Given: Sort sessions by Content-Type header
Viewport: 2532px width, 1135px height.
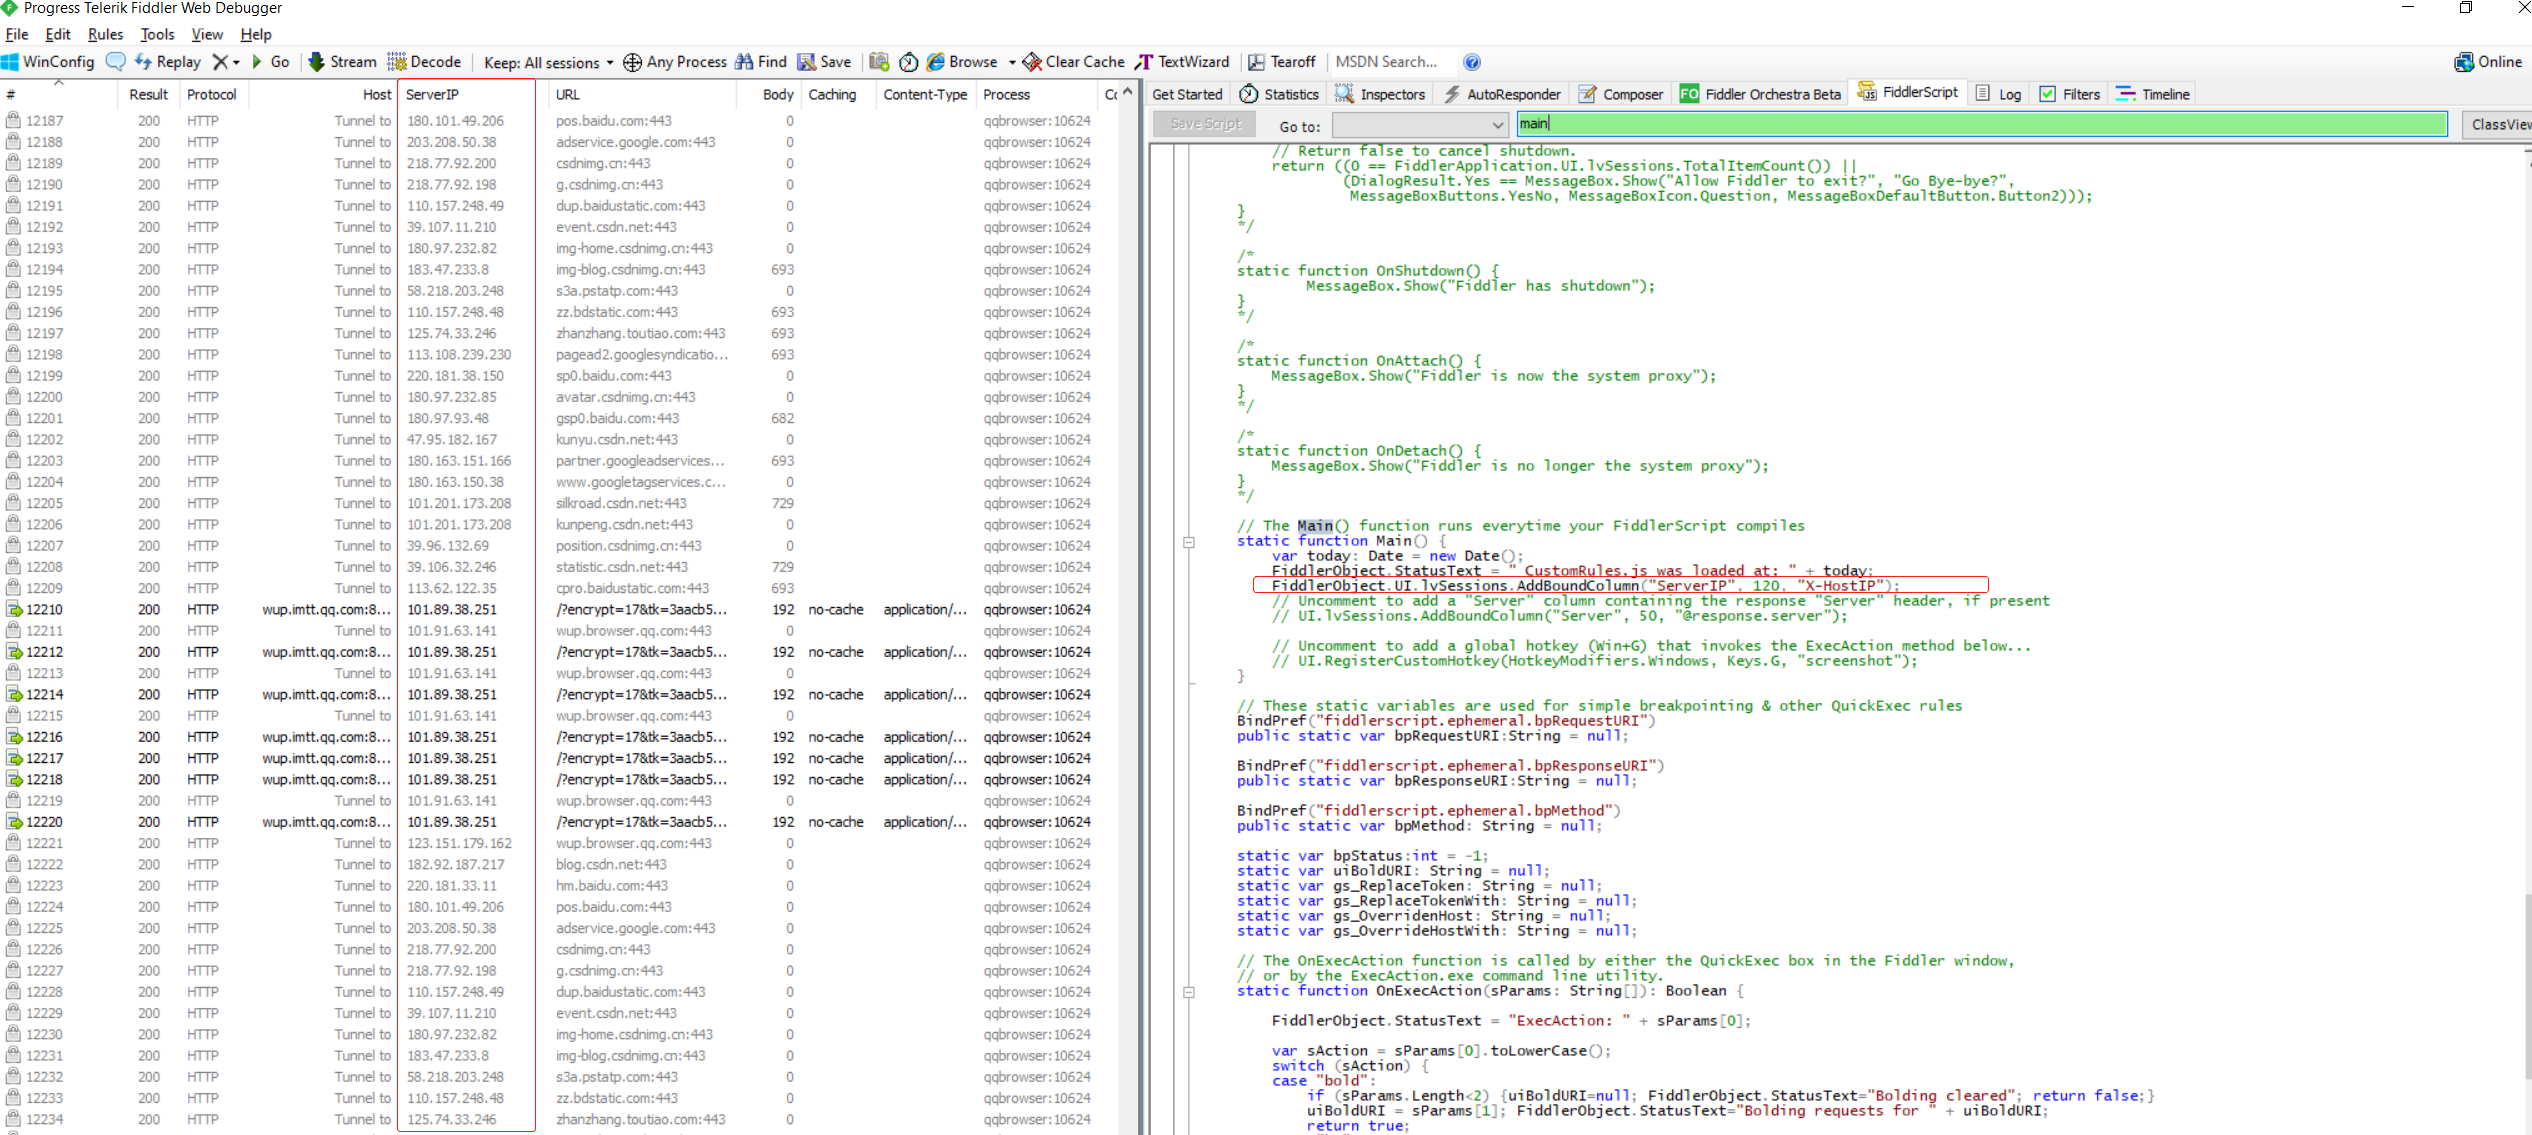Looking at the screenshot, I should [925, 94].
